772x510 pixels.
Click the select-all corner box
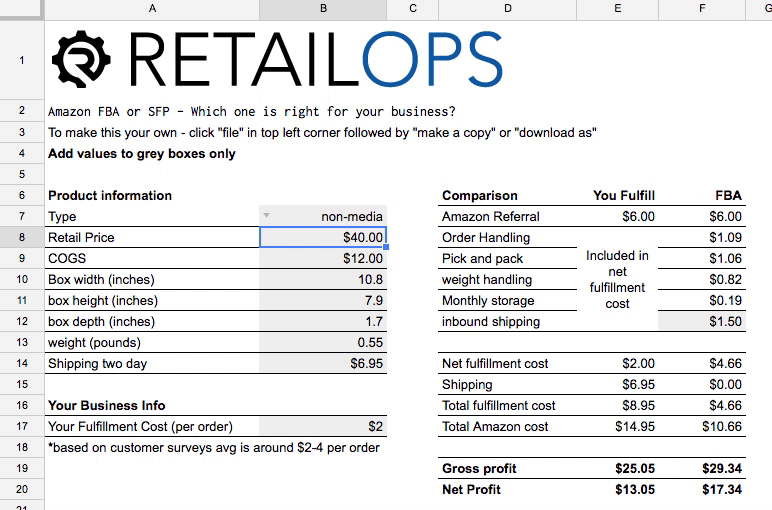(x=22, y=9)
